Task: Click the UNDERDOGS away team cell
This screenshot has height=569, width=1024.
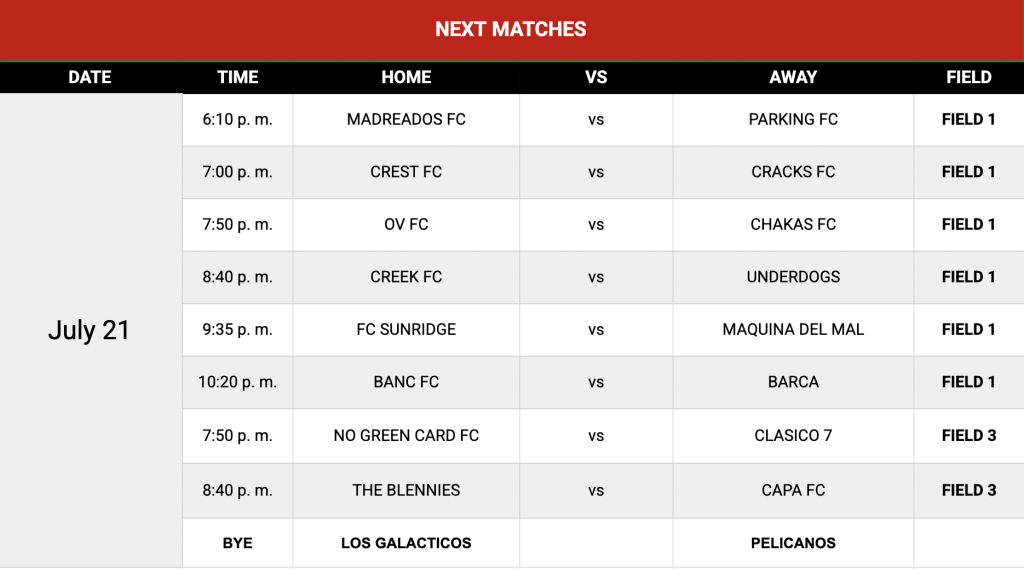Action: 793,277
